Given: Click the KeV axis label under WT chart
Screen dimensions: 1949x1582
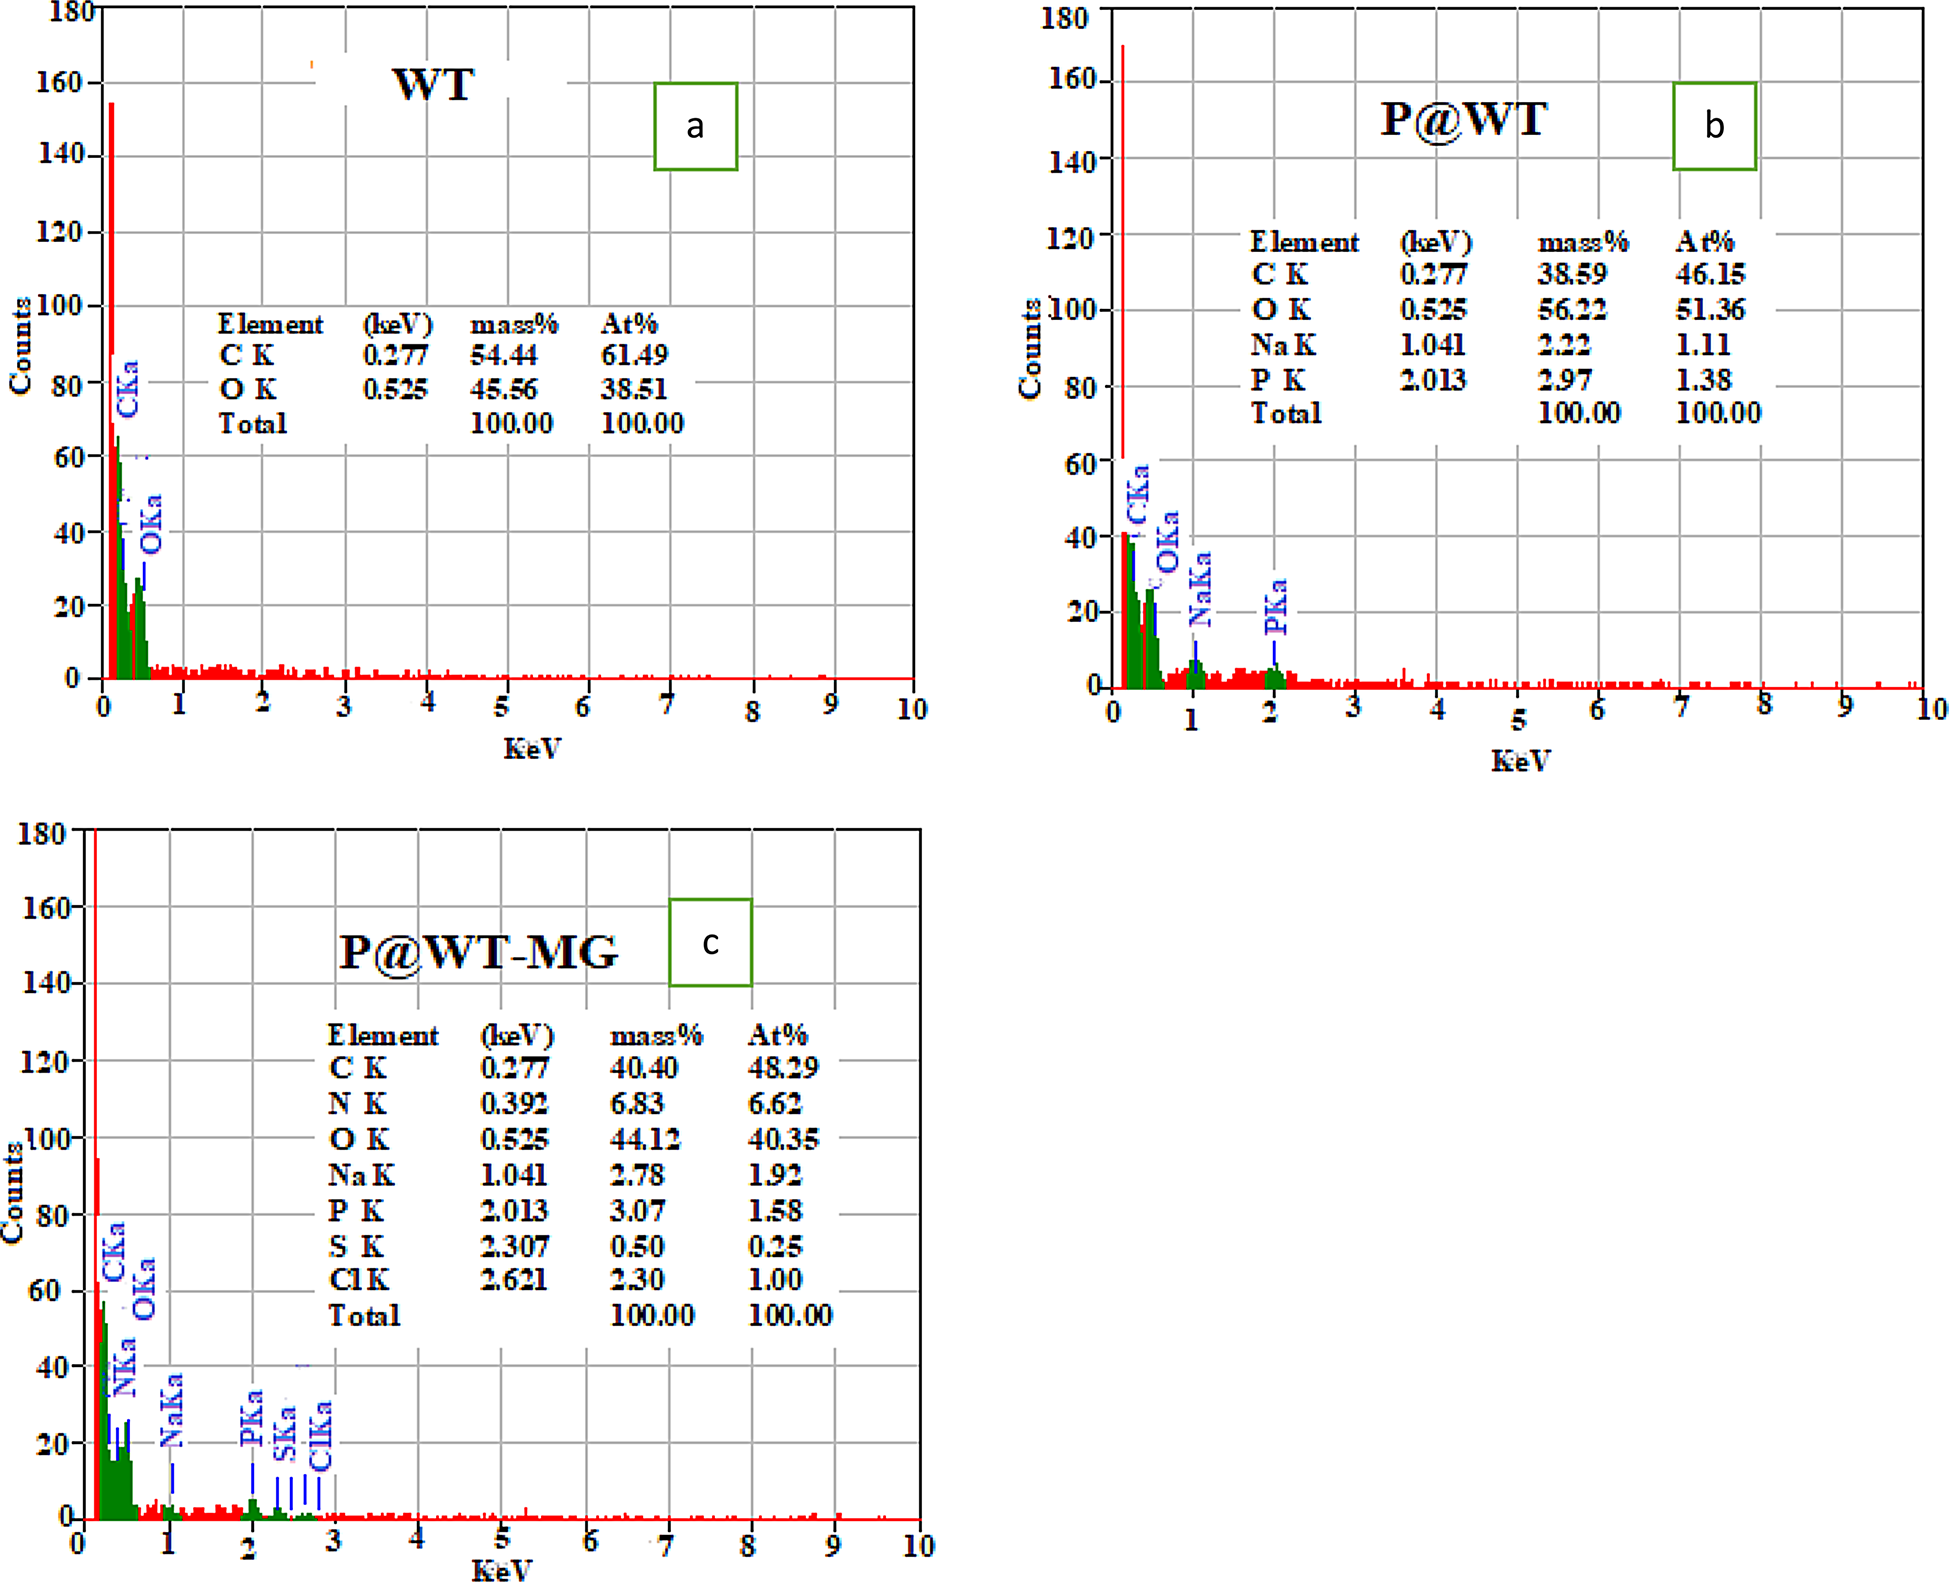Looking at the screenshot, I should point(532,748).
